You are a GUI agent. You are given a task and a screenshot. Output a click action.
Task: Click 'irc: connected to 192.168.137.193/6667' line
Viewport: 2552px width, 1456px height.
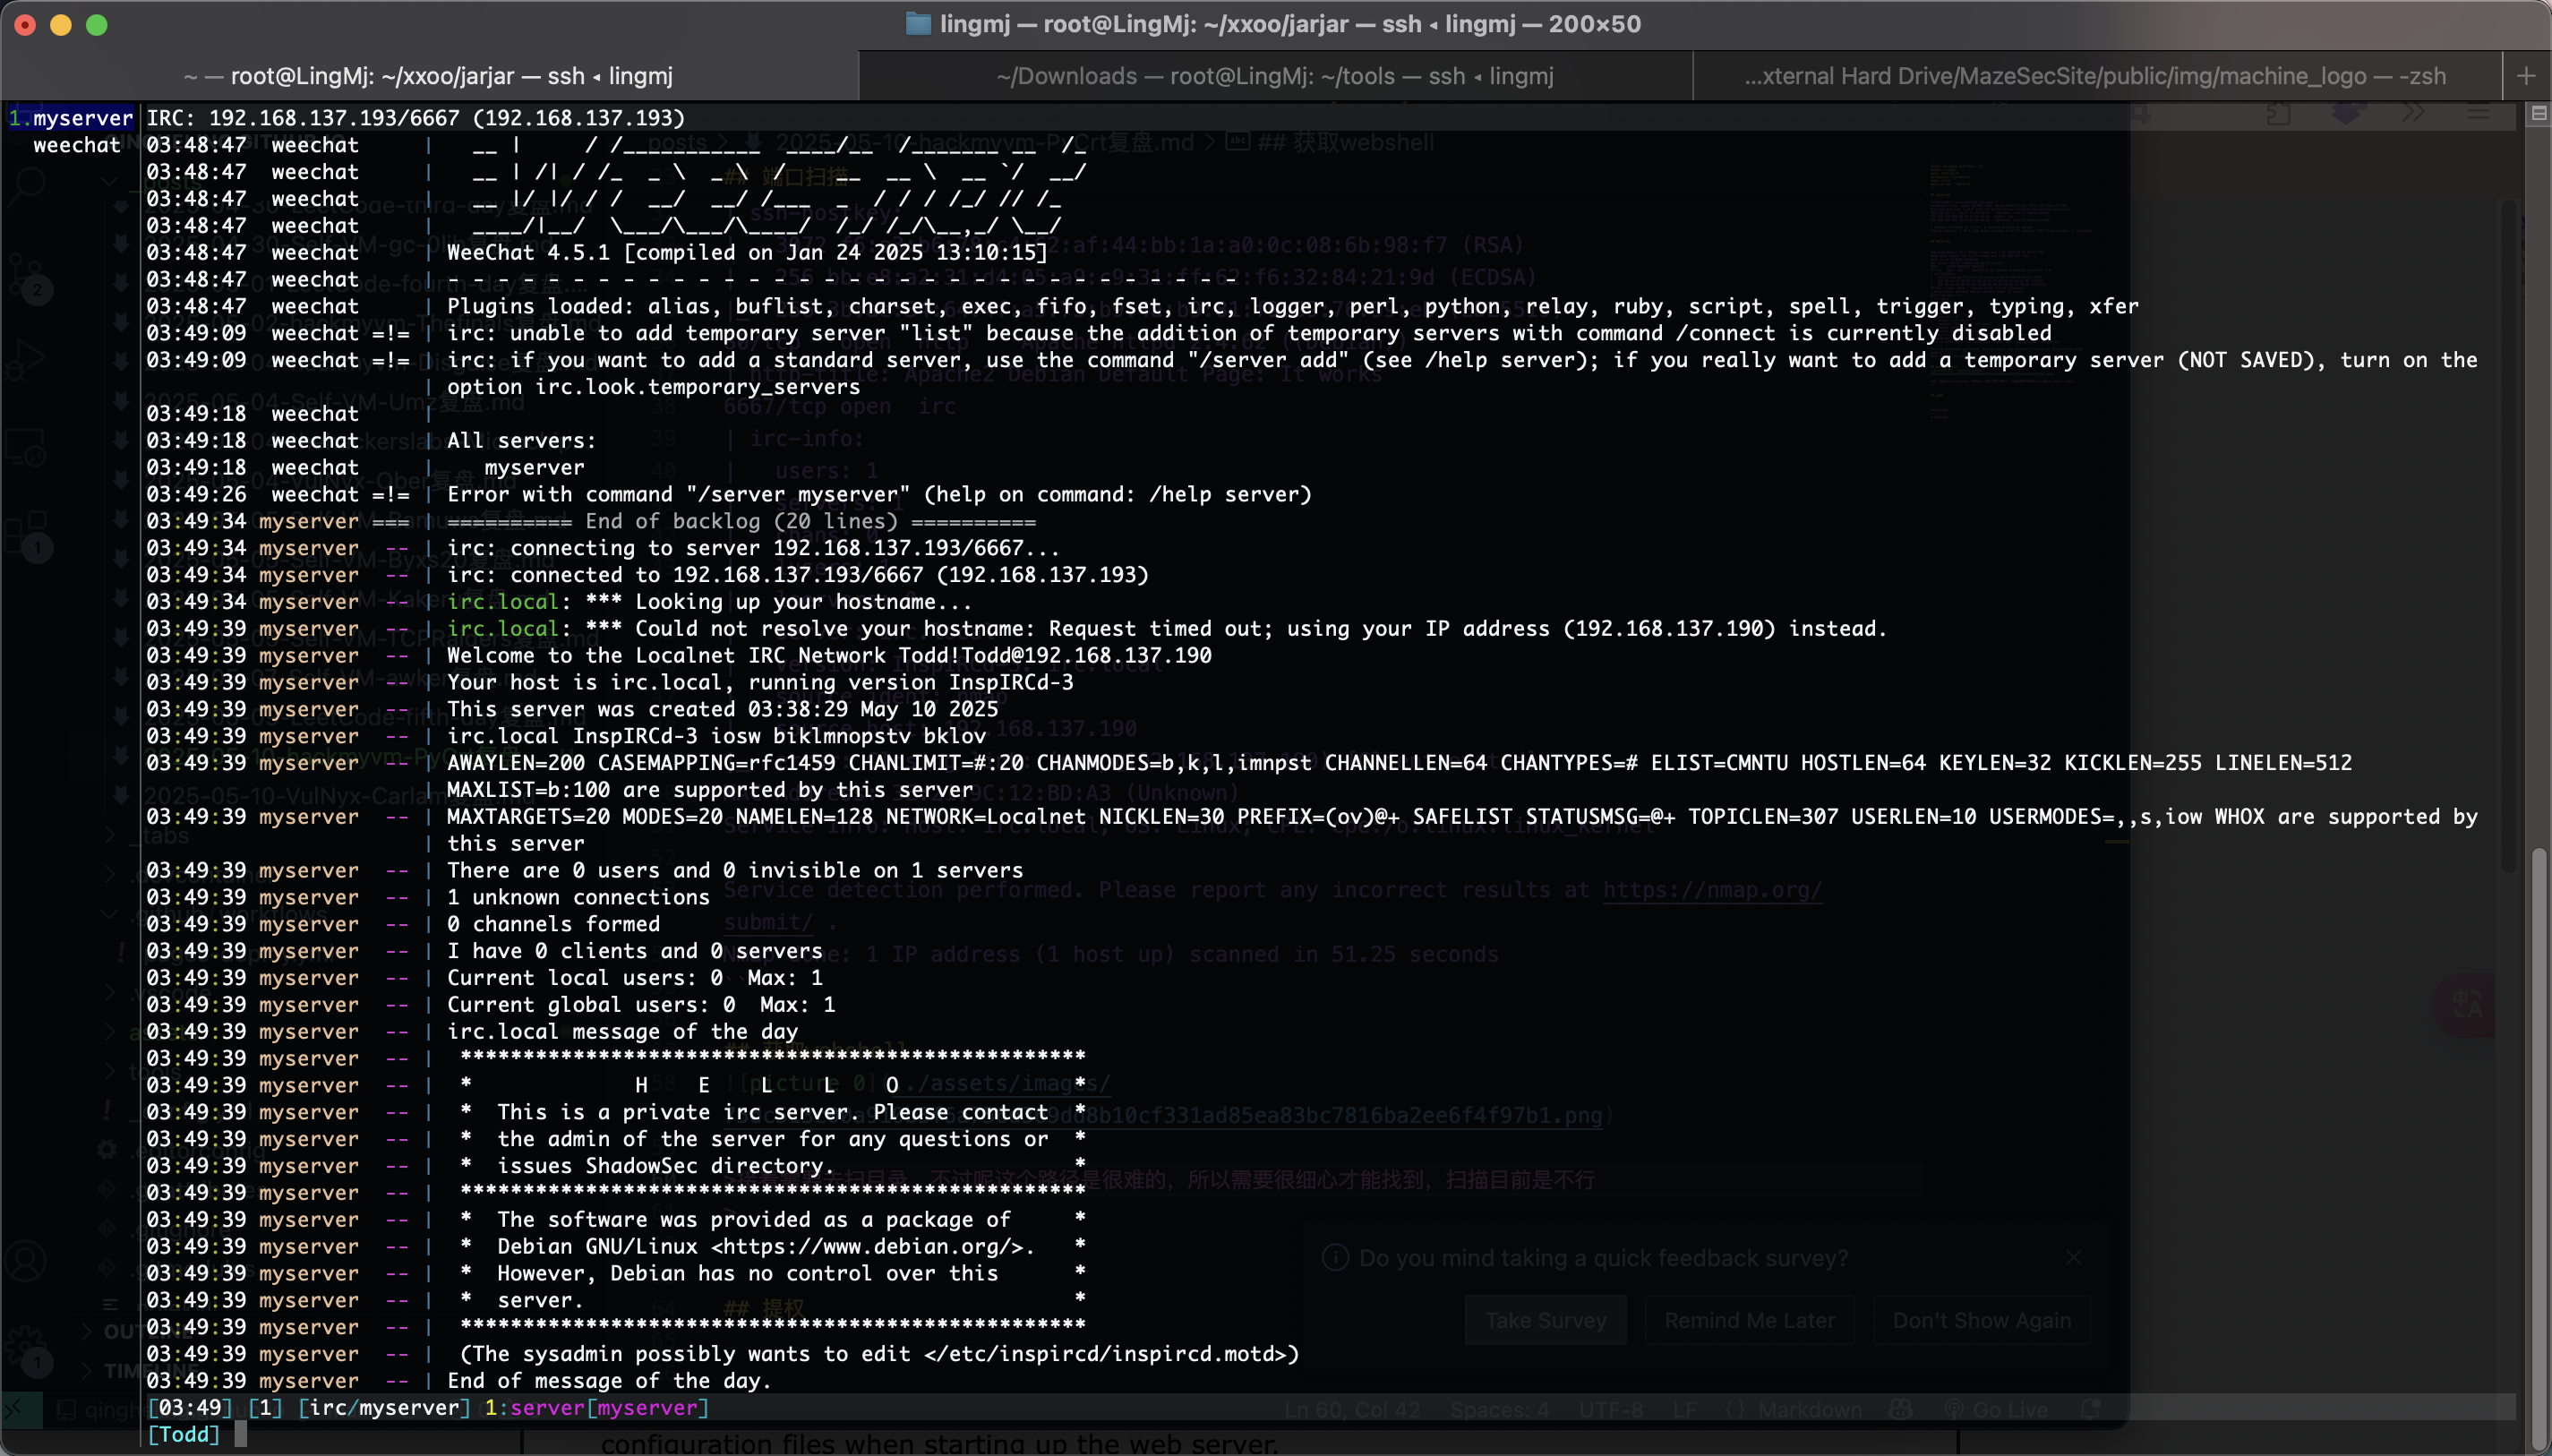(797, 575)
